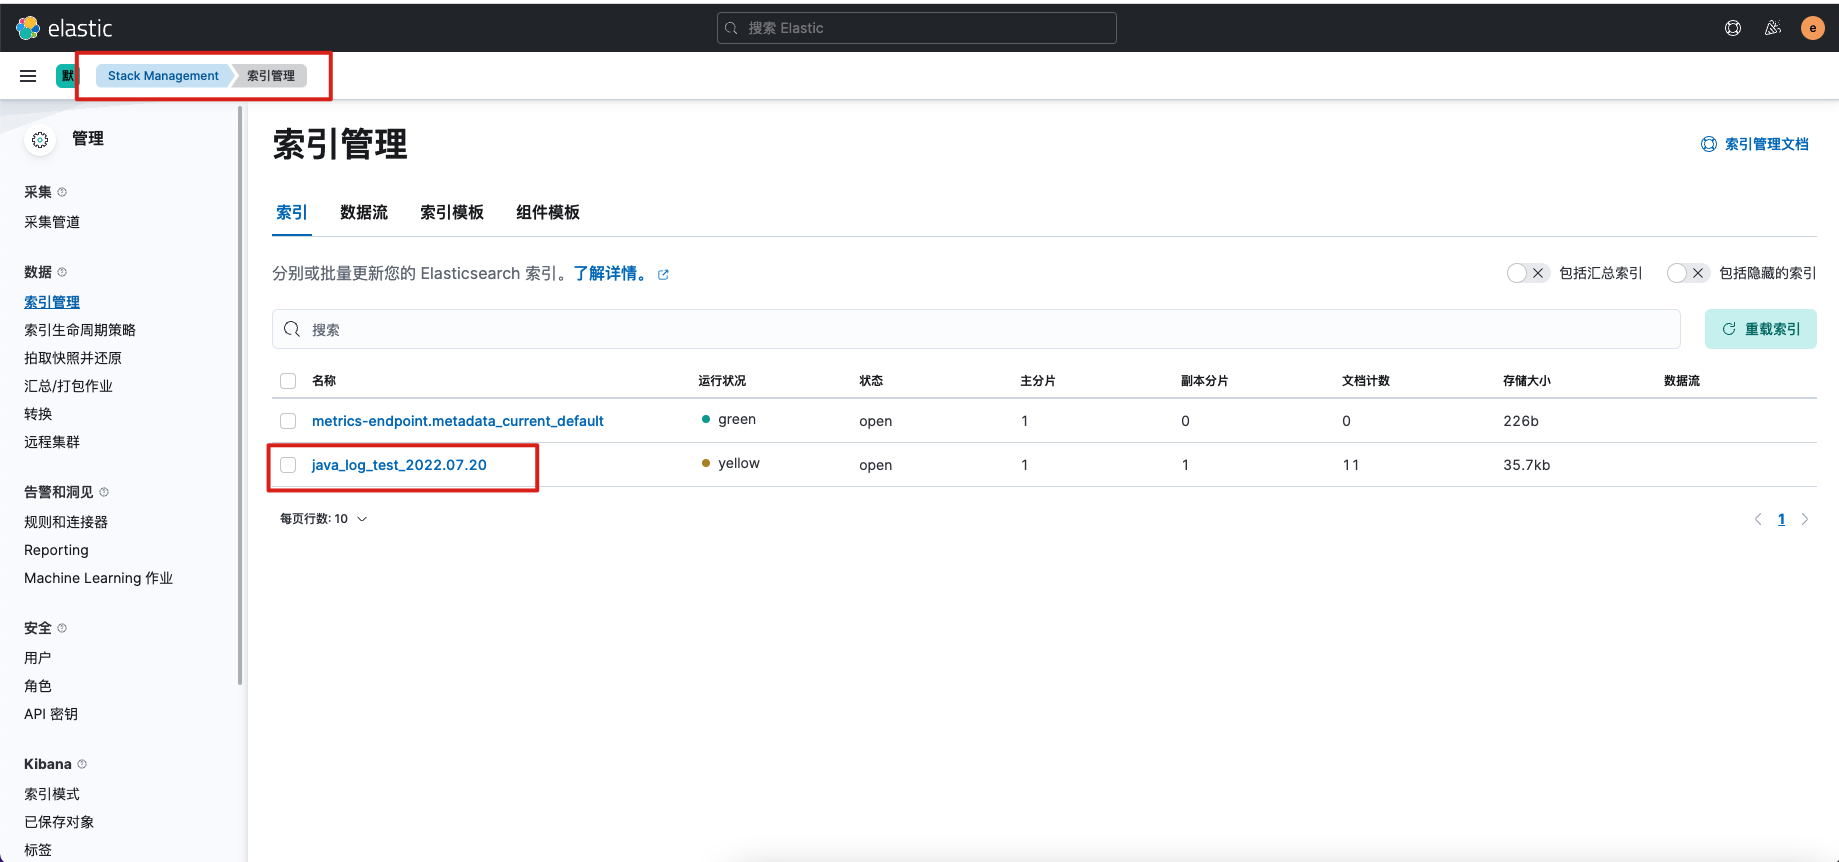Click the previous page arrow
Viewport: 1839px width, 862px height.
click(x=1758, y=519)
